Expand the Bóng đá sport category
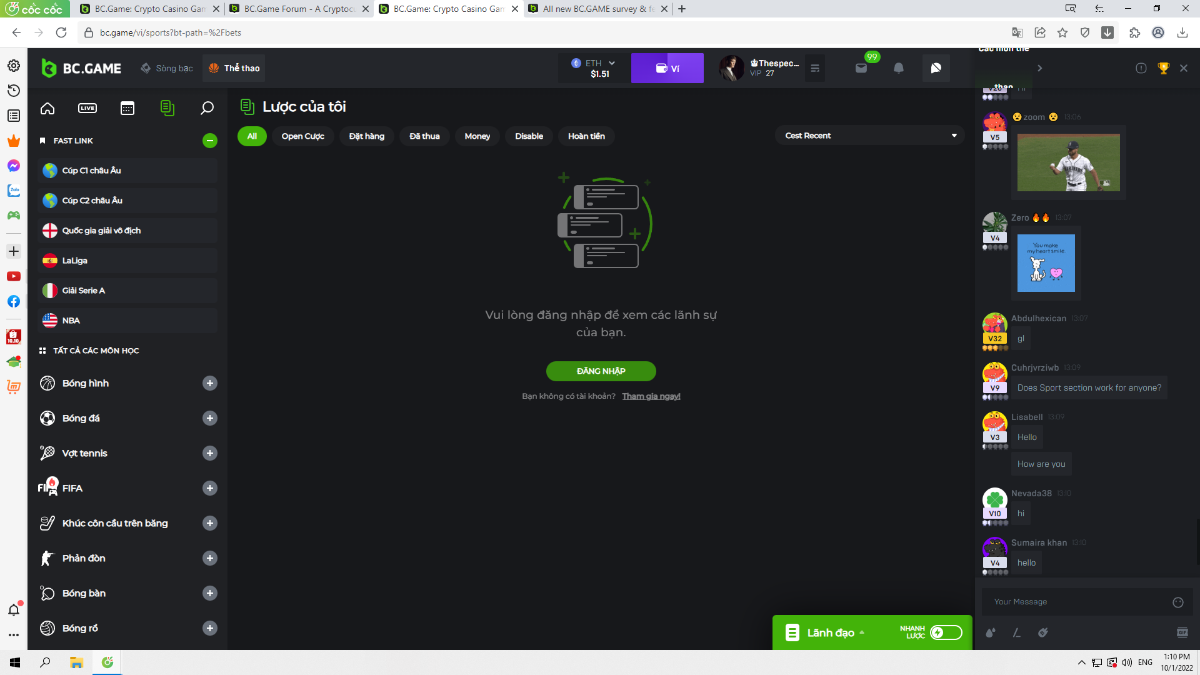1200x675 pixels. pos(210,418)
